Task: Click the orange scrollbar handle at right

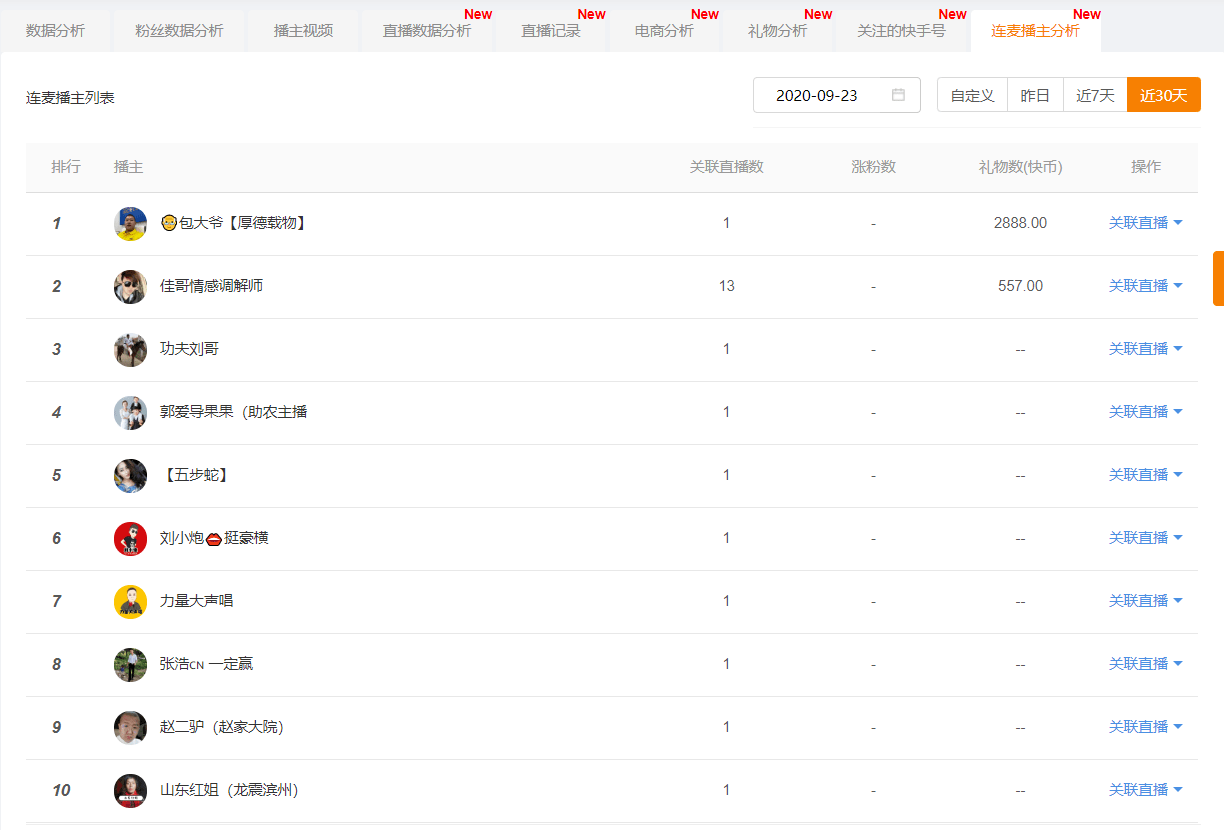Action: point(1218,278)
